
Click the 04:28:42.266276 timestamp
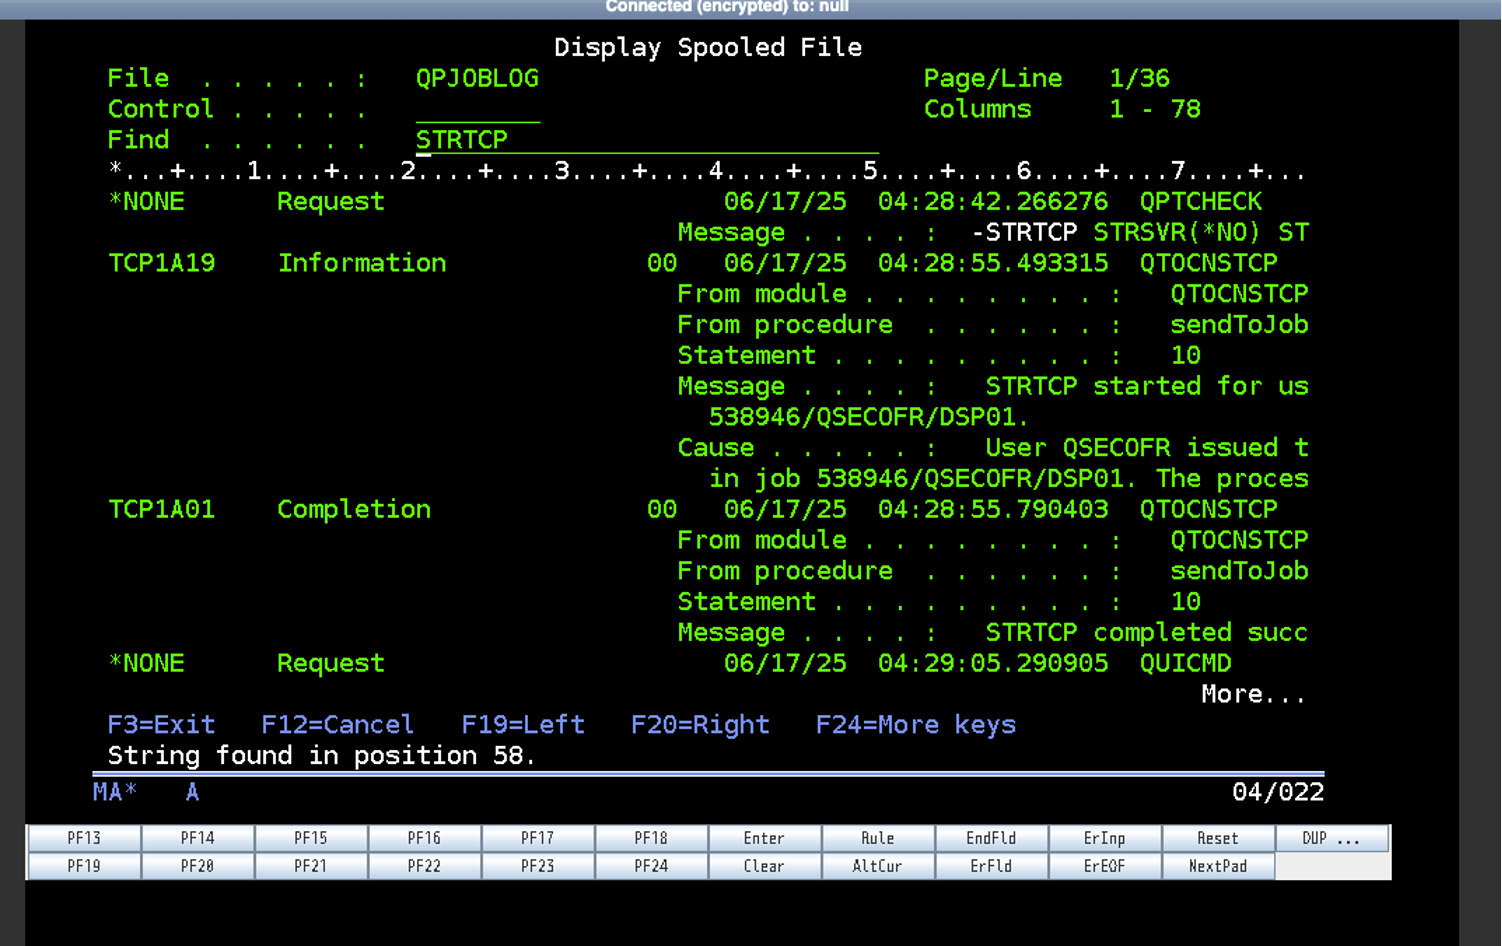click(993, 201)
